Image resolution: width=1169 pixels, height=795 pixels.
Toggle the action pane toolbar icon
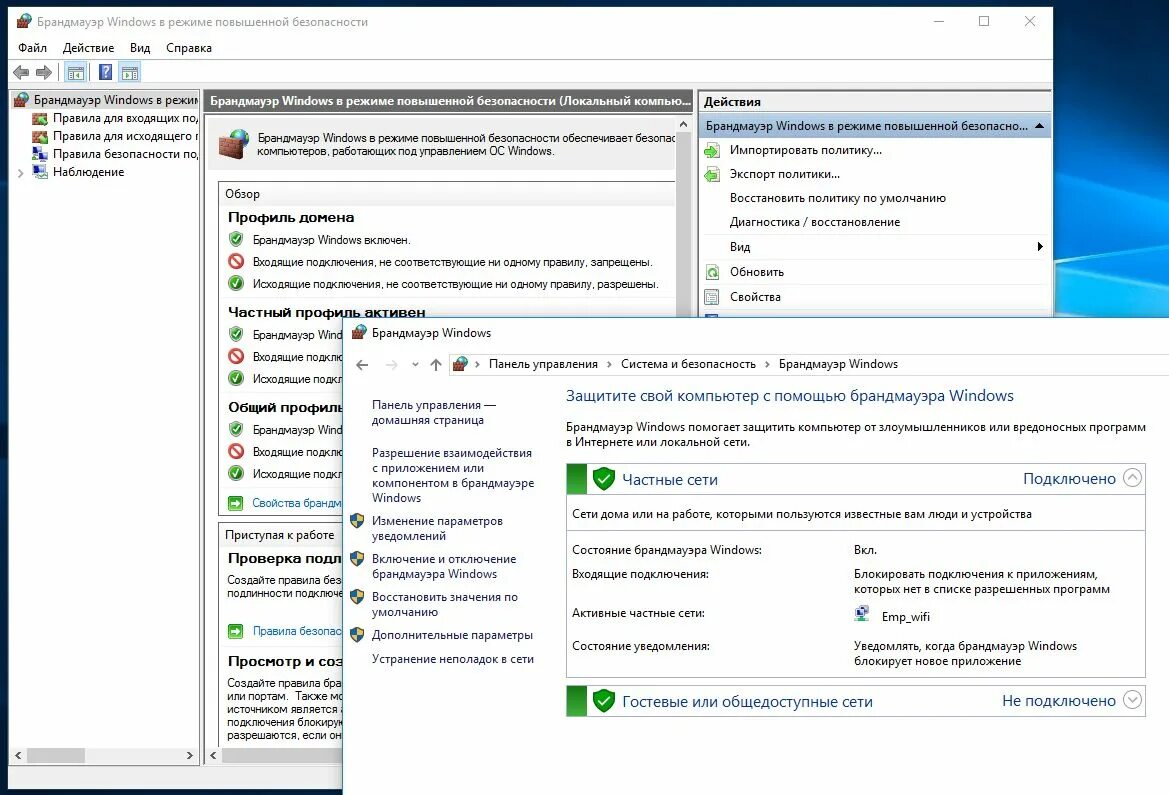130,72
